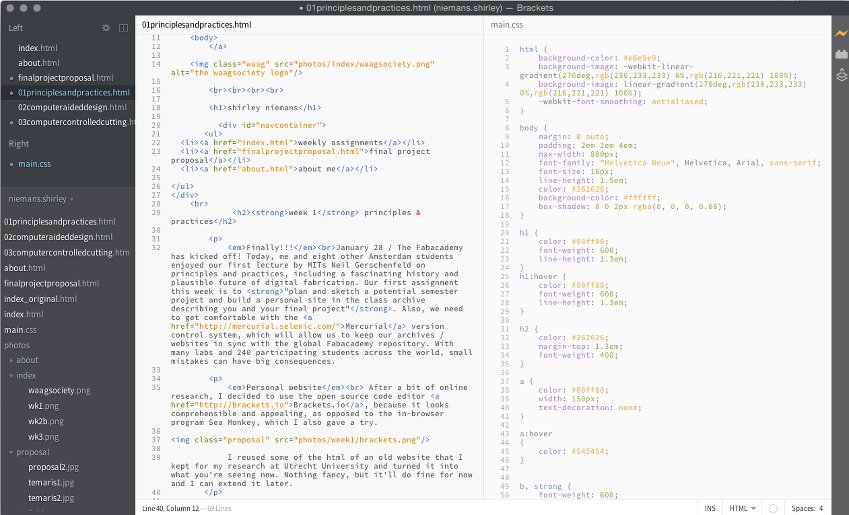Screen dimensions: 849x515
Task: Open the Extension Manager brick icon
Action: (x=841, y=54)
